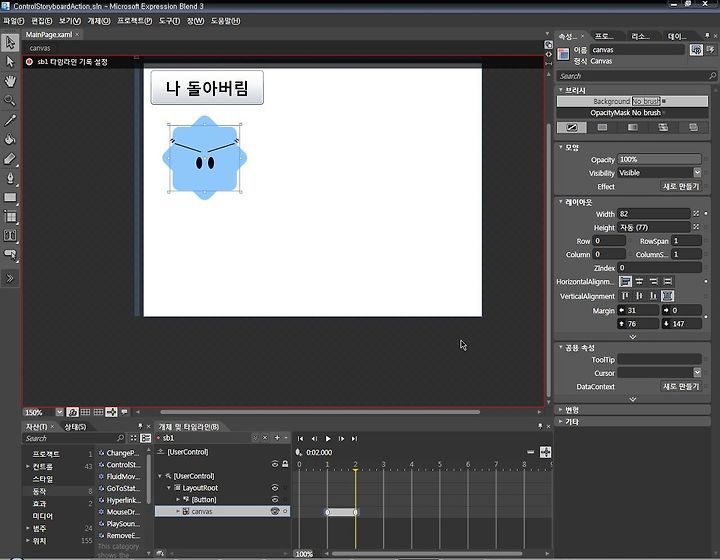Select the Zoom magnifier tool
Image resolution: width=720 pixels, height=560 pixels.
tap(10, 100)
